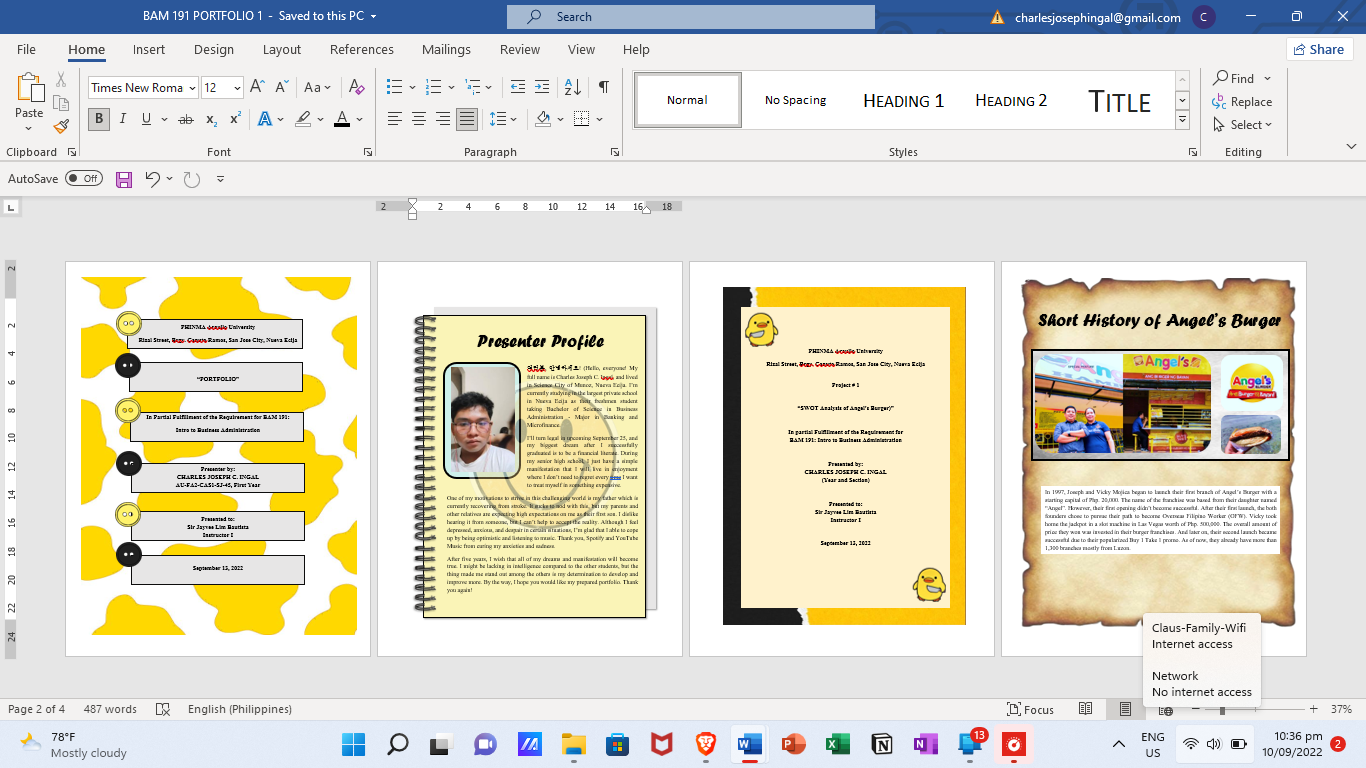Open the Review tab
The height and width of the screenshot is (768, 1366).
point(520,49)
